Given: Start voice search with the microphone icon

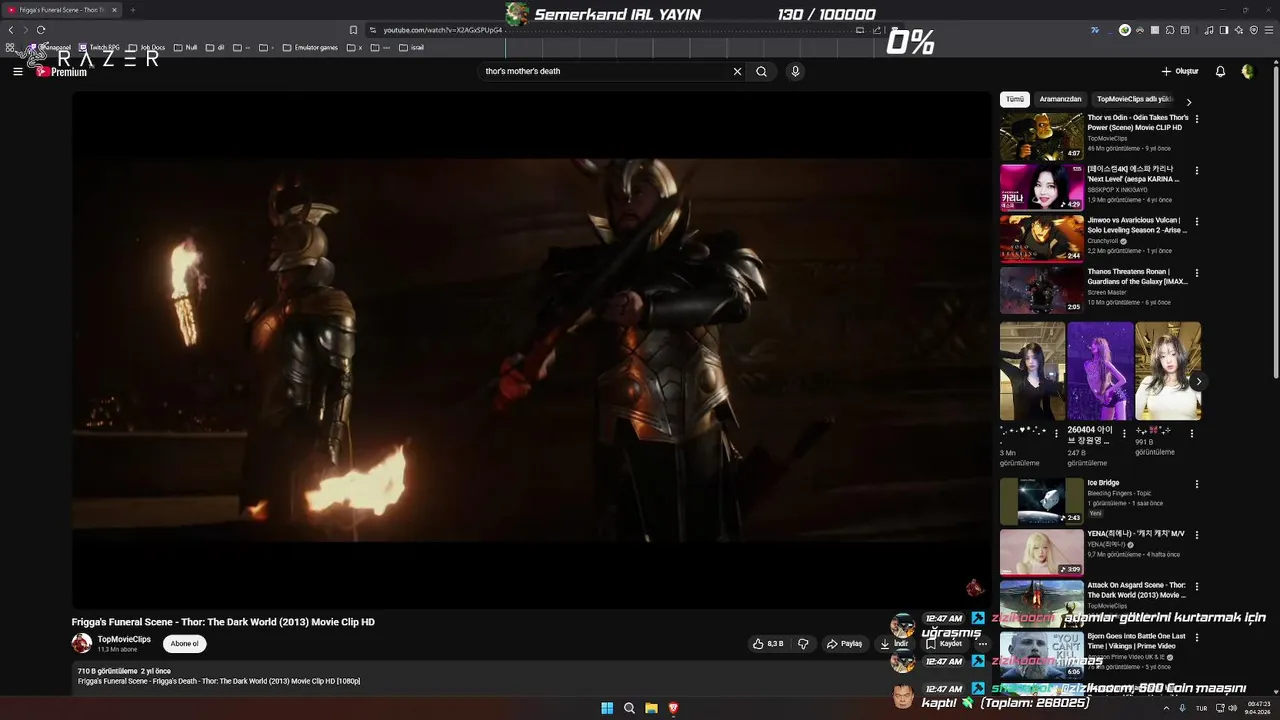Looking at the screenshot, I should coord(795,71).
